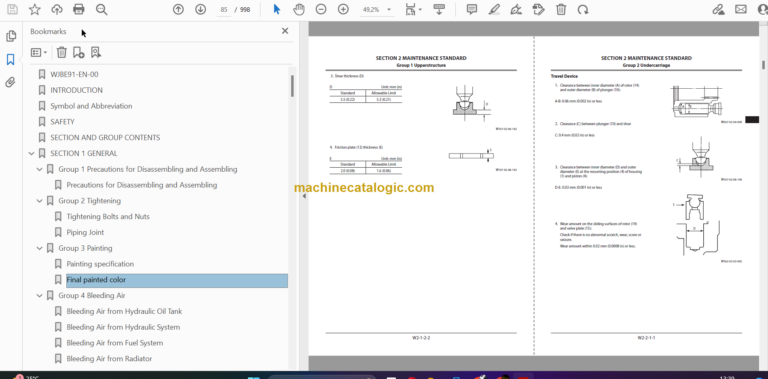
Task: Open the Symbol and Abbreviation bookmark
Action: pos(91,106)
